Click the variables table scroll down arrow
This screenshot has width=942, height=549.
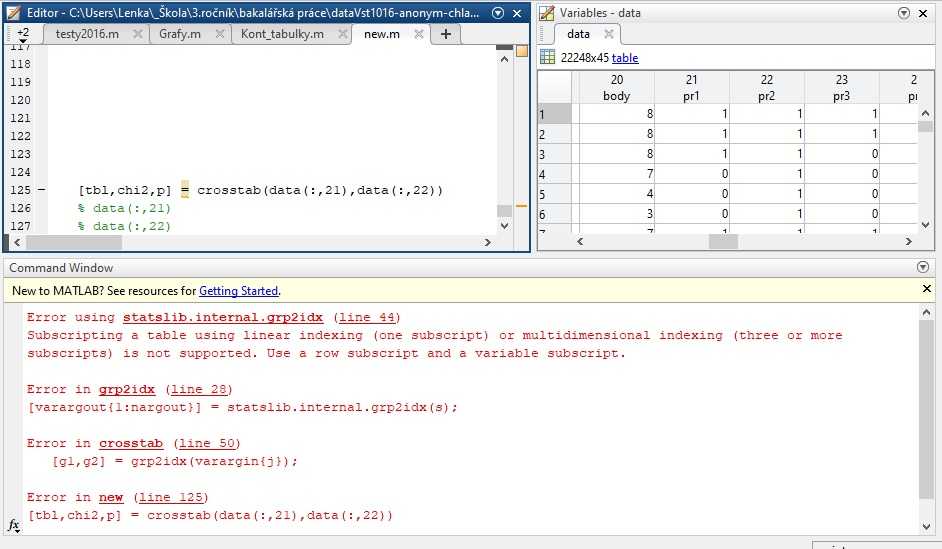pyautogui.click(x=925, y=224)
